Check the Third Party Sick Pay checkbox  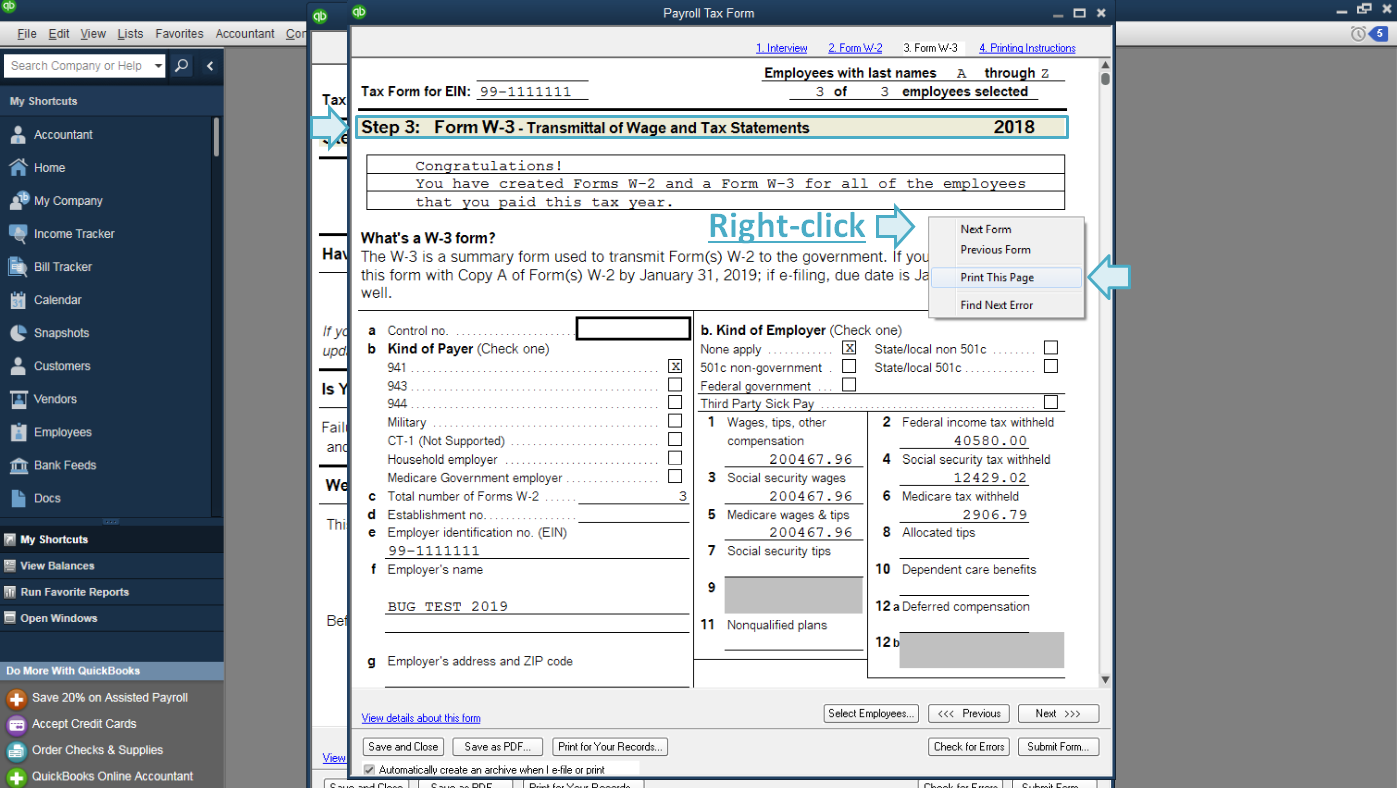pyautogui.click(x=1051, y=402)
